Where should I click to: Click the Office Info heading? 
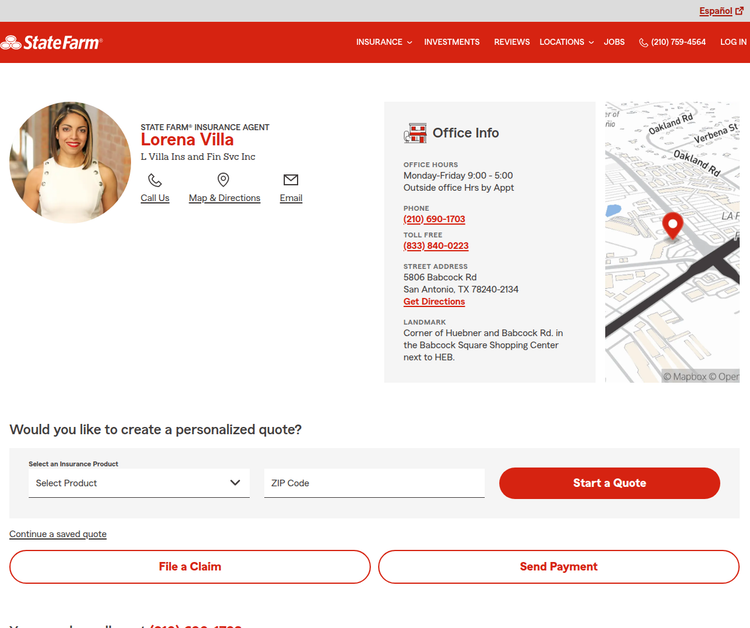tap(466, 133)
